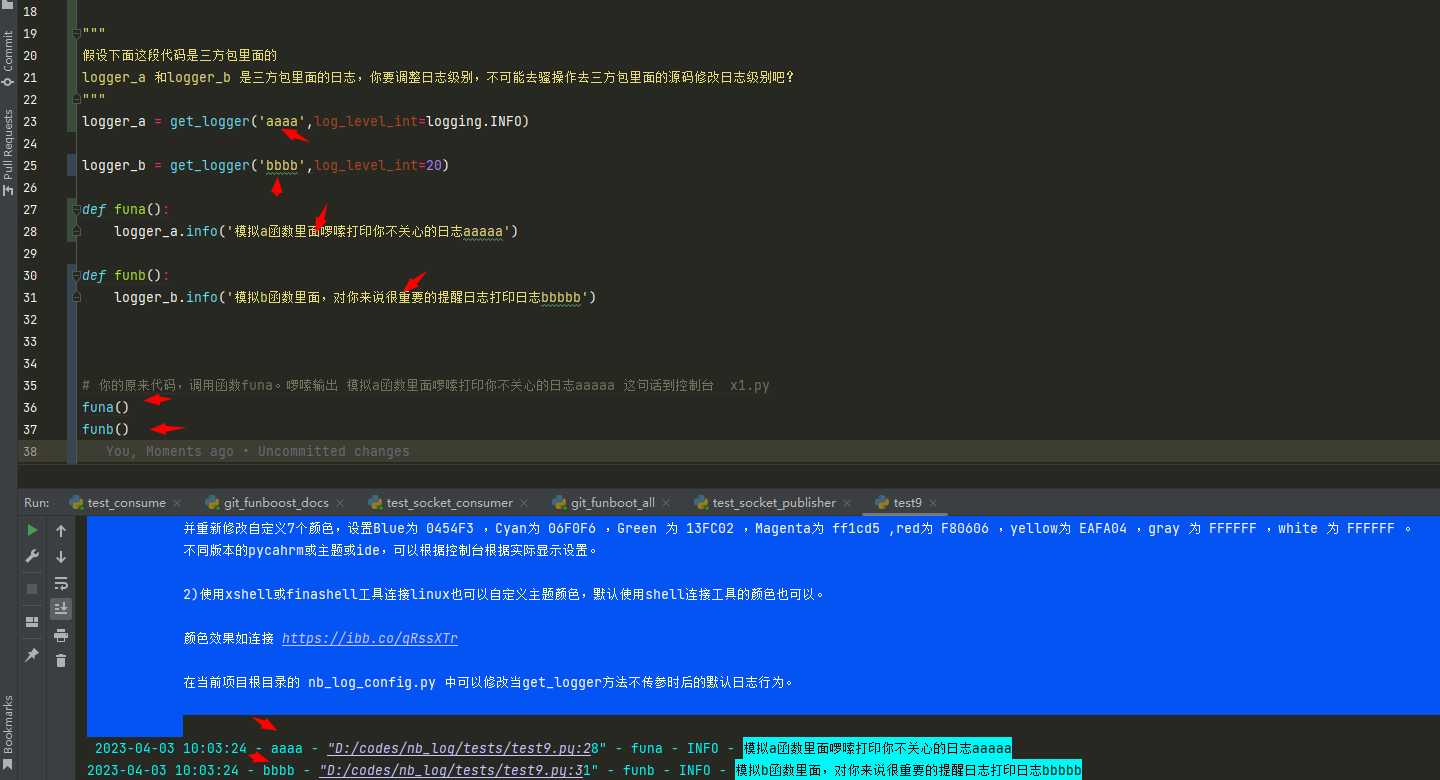Click the restore layout icon in Run panel
The width and height of the screenshot is (1440, 780).
point(32,621)
